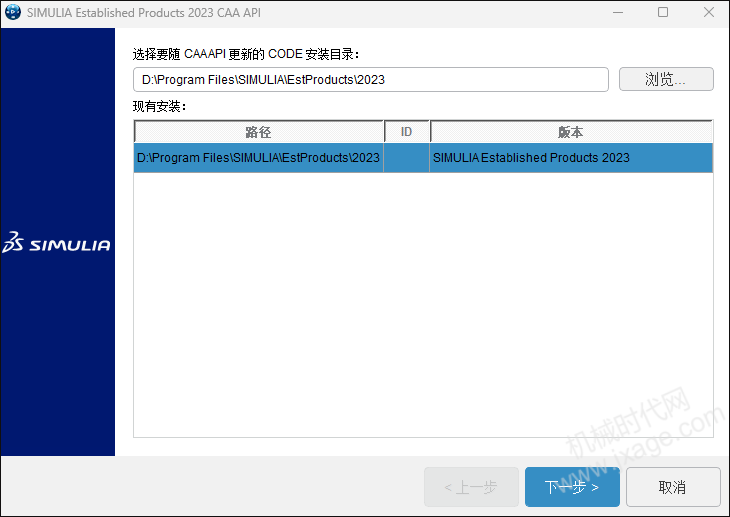Click the installer app icon in the title bar
Viewport: 730px width, 517px height.
13,12
